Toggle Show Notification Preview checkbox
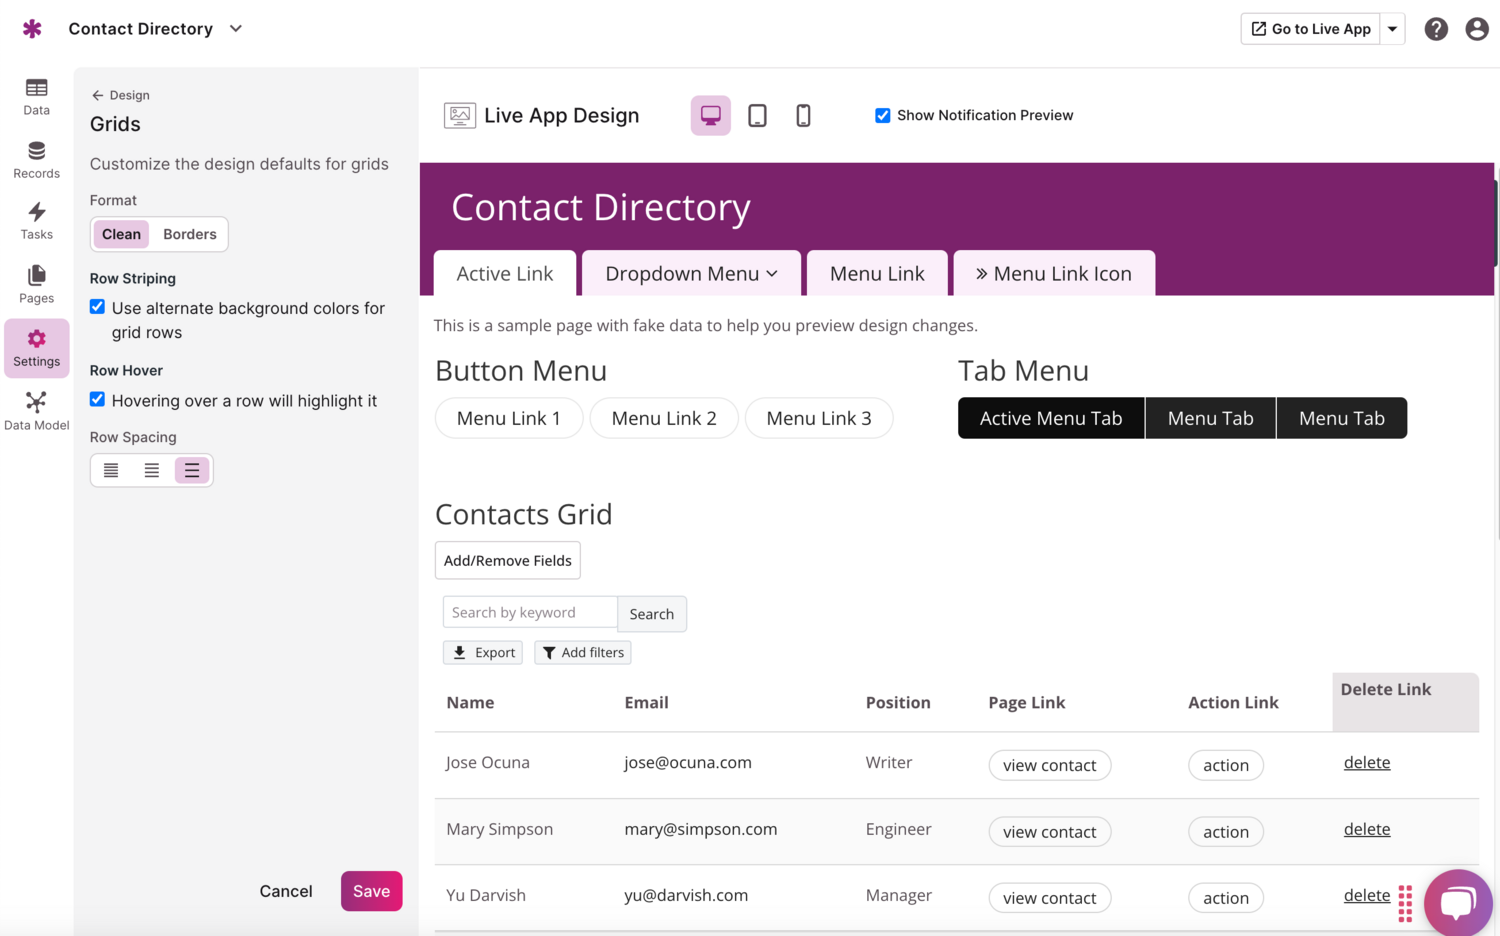This screenshot has height=936, width=1500. coord(882,116)
